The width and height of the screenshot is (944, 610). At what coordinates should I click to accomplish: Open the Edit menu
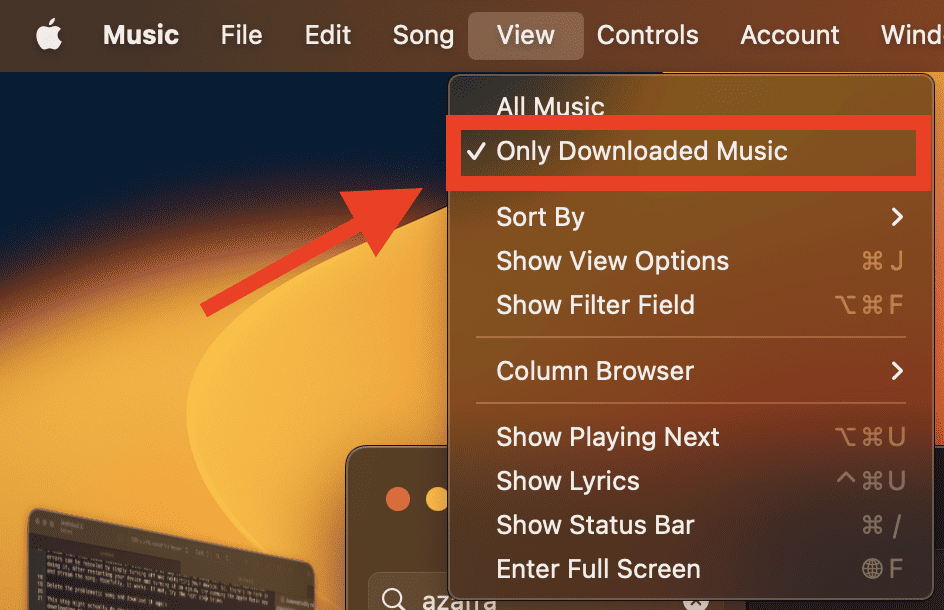328,35
